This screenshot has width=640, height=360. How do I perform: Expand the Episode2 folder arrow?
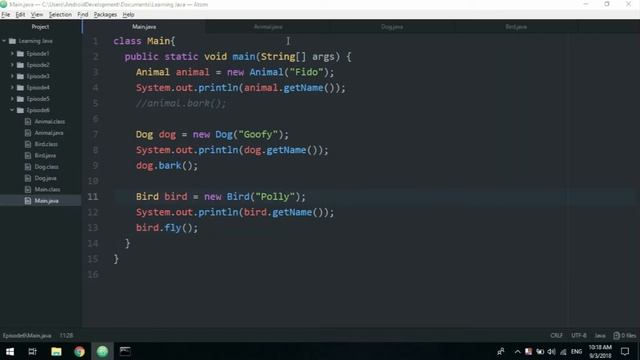pos(12,65)
